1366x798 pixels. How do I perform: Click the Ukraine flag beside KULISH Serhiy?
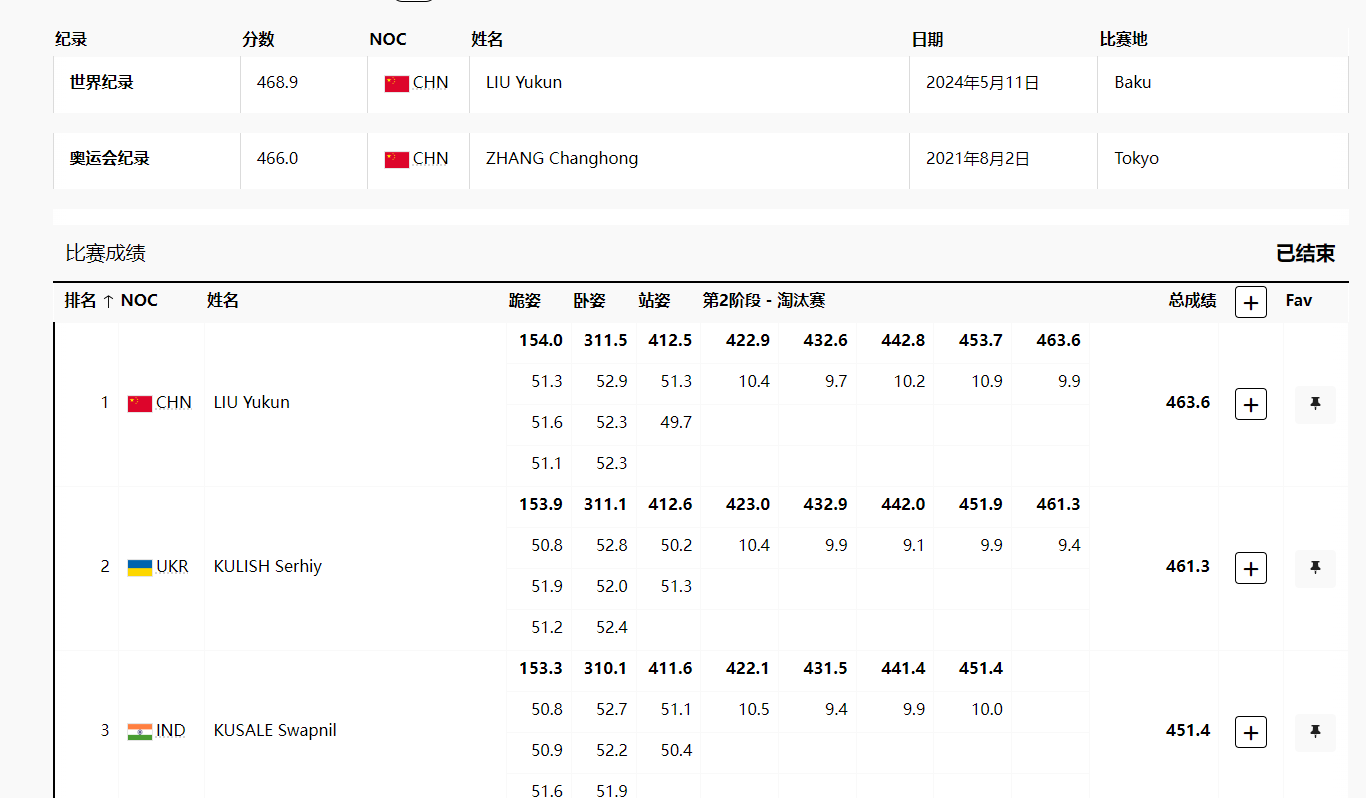[140, 567]
